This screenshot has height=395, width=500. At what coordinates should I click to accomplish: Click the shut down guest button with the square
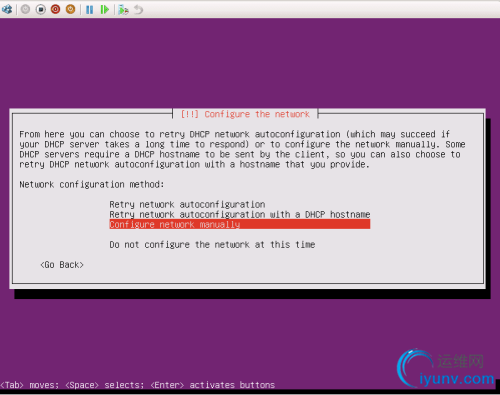pos(41,9)
